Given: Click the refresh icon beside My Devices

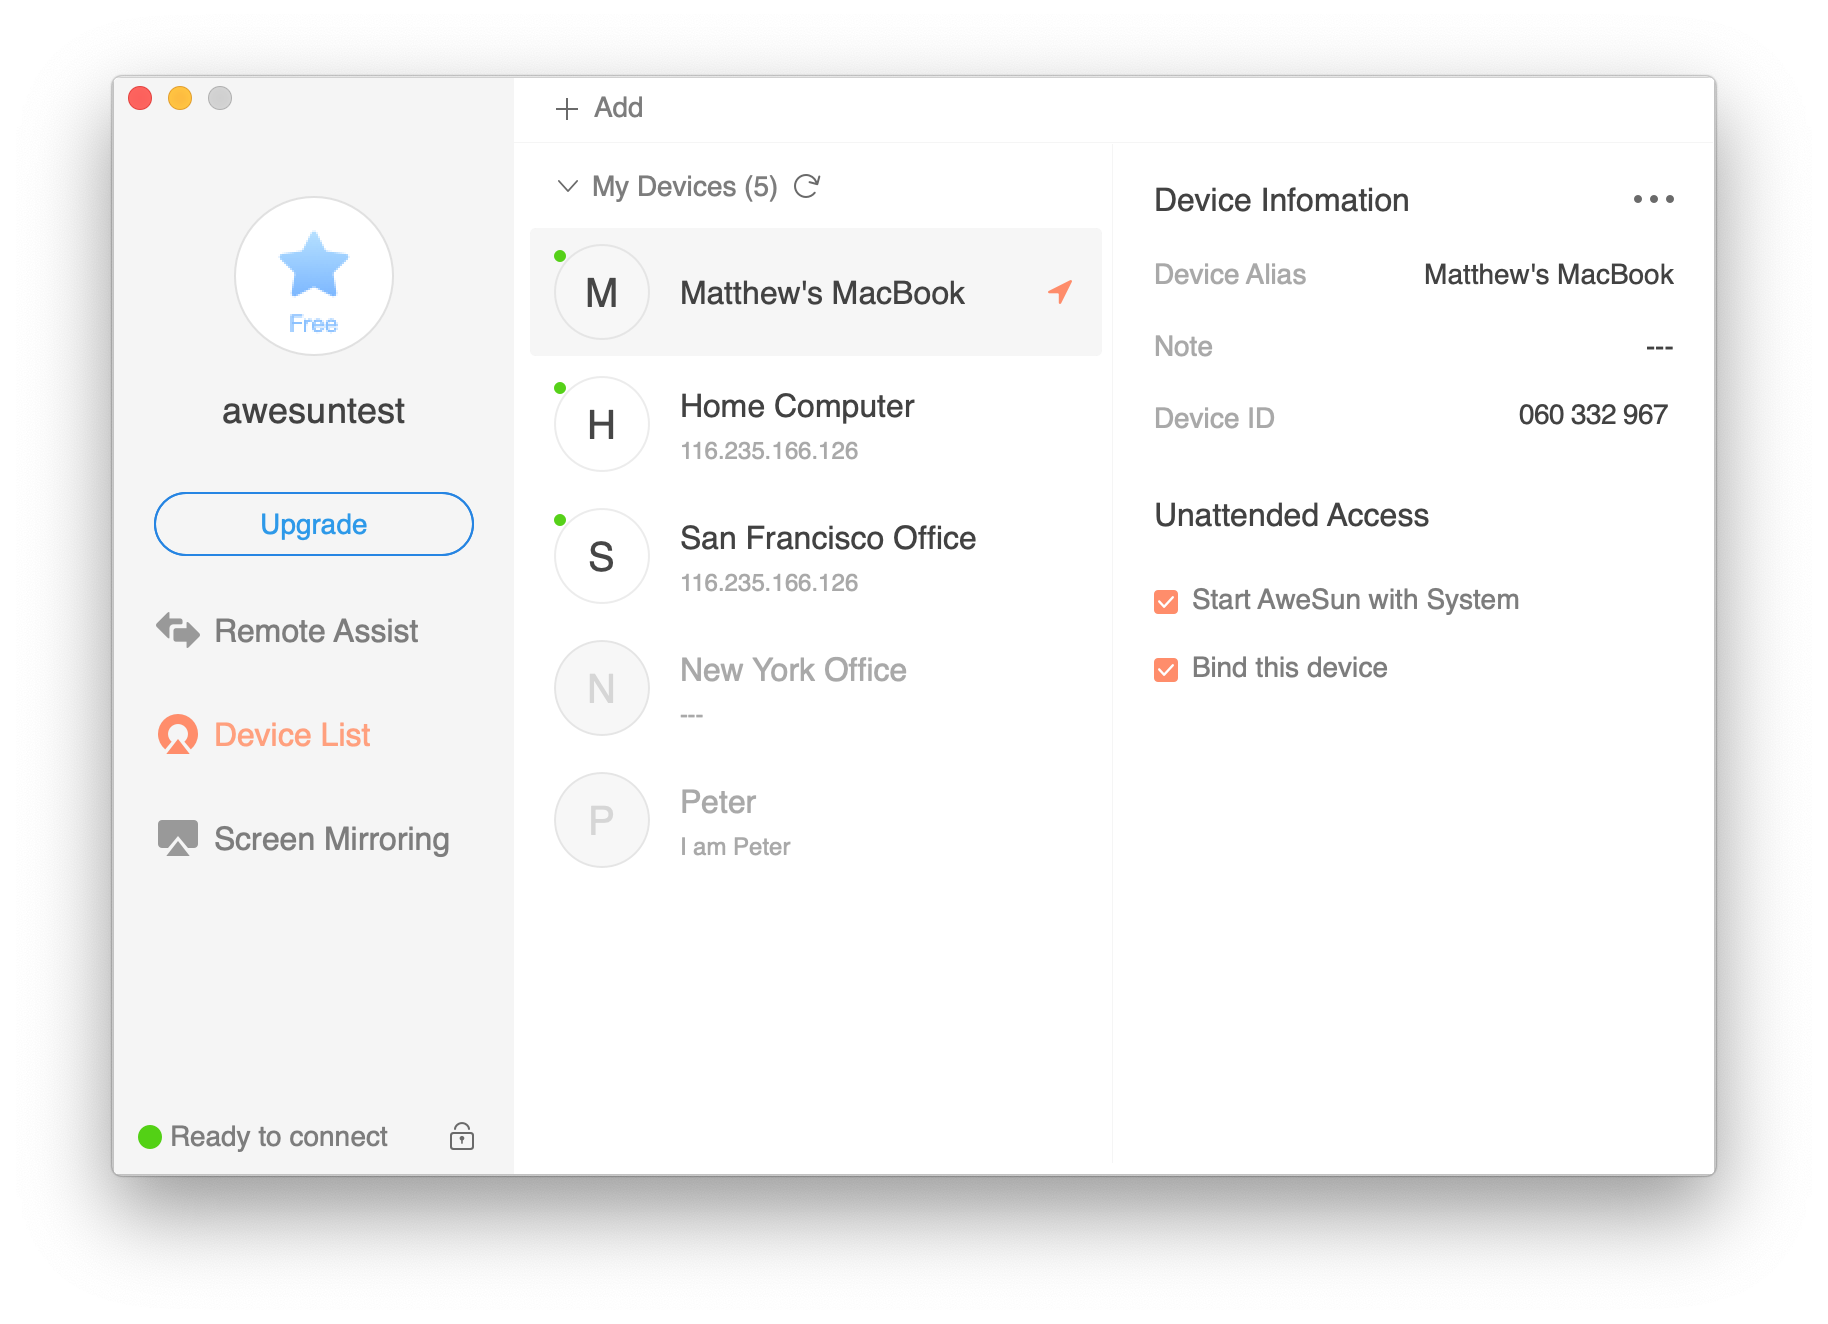Looking at the screenshot, I should point(808,186).
